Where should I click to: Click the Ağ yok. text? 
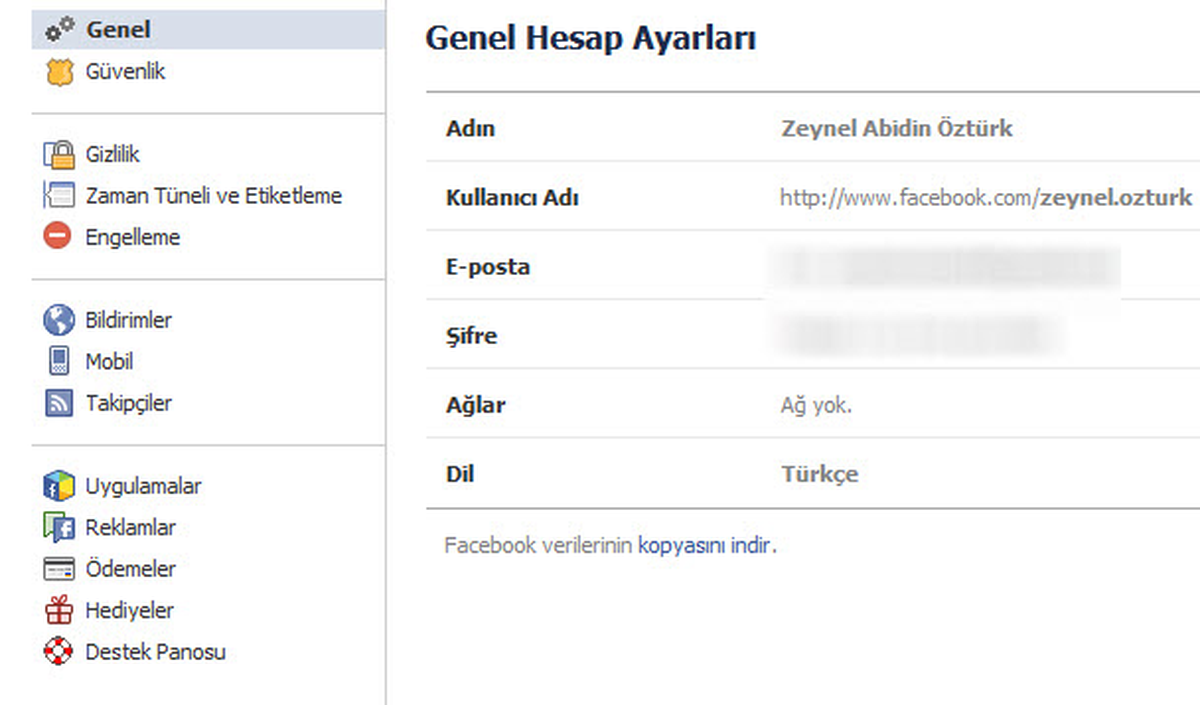817,405
